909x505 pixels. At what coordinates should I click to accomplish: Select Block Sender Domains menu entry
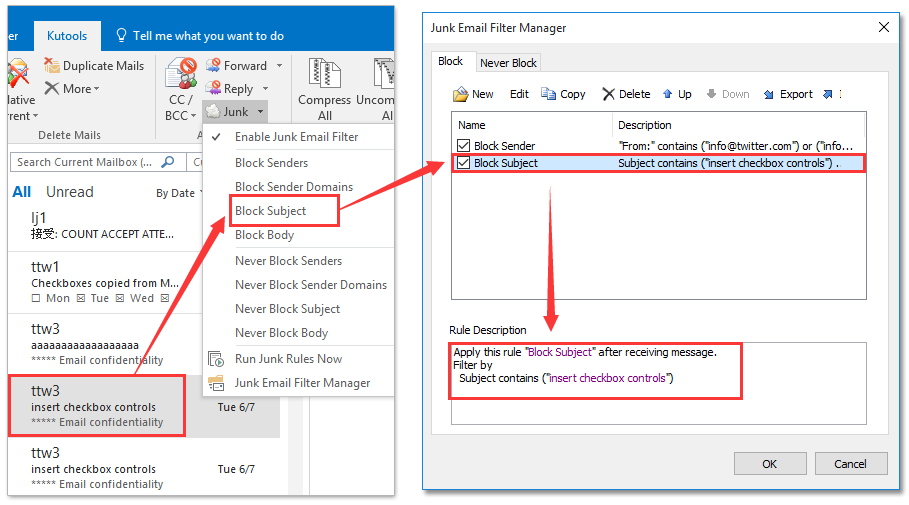point(294,187)
